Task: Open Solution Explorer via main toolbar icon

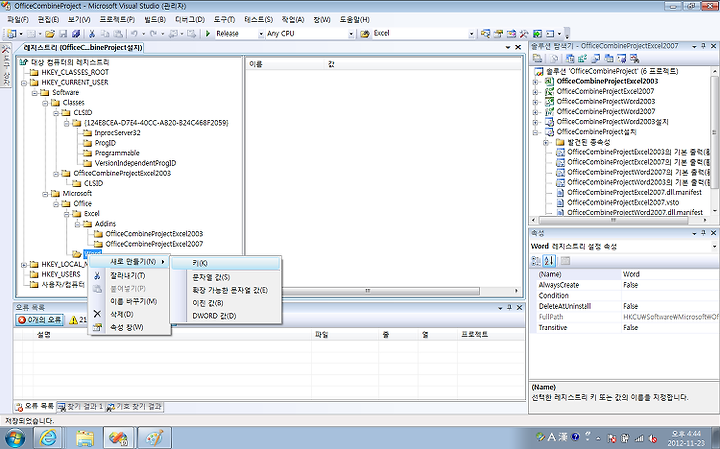Action: [485, 34]
